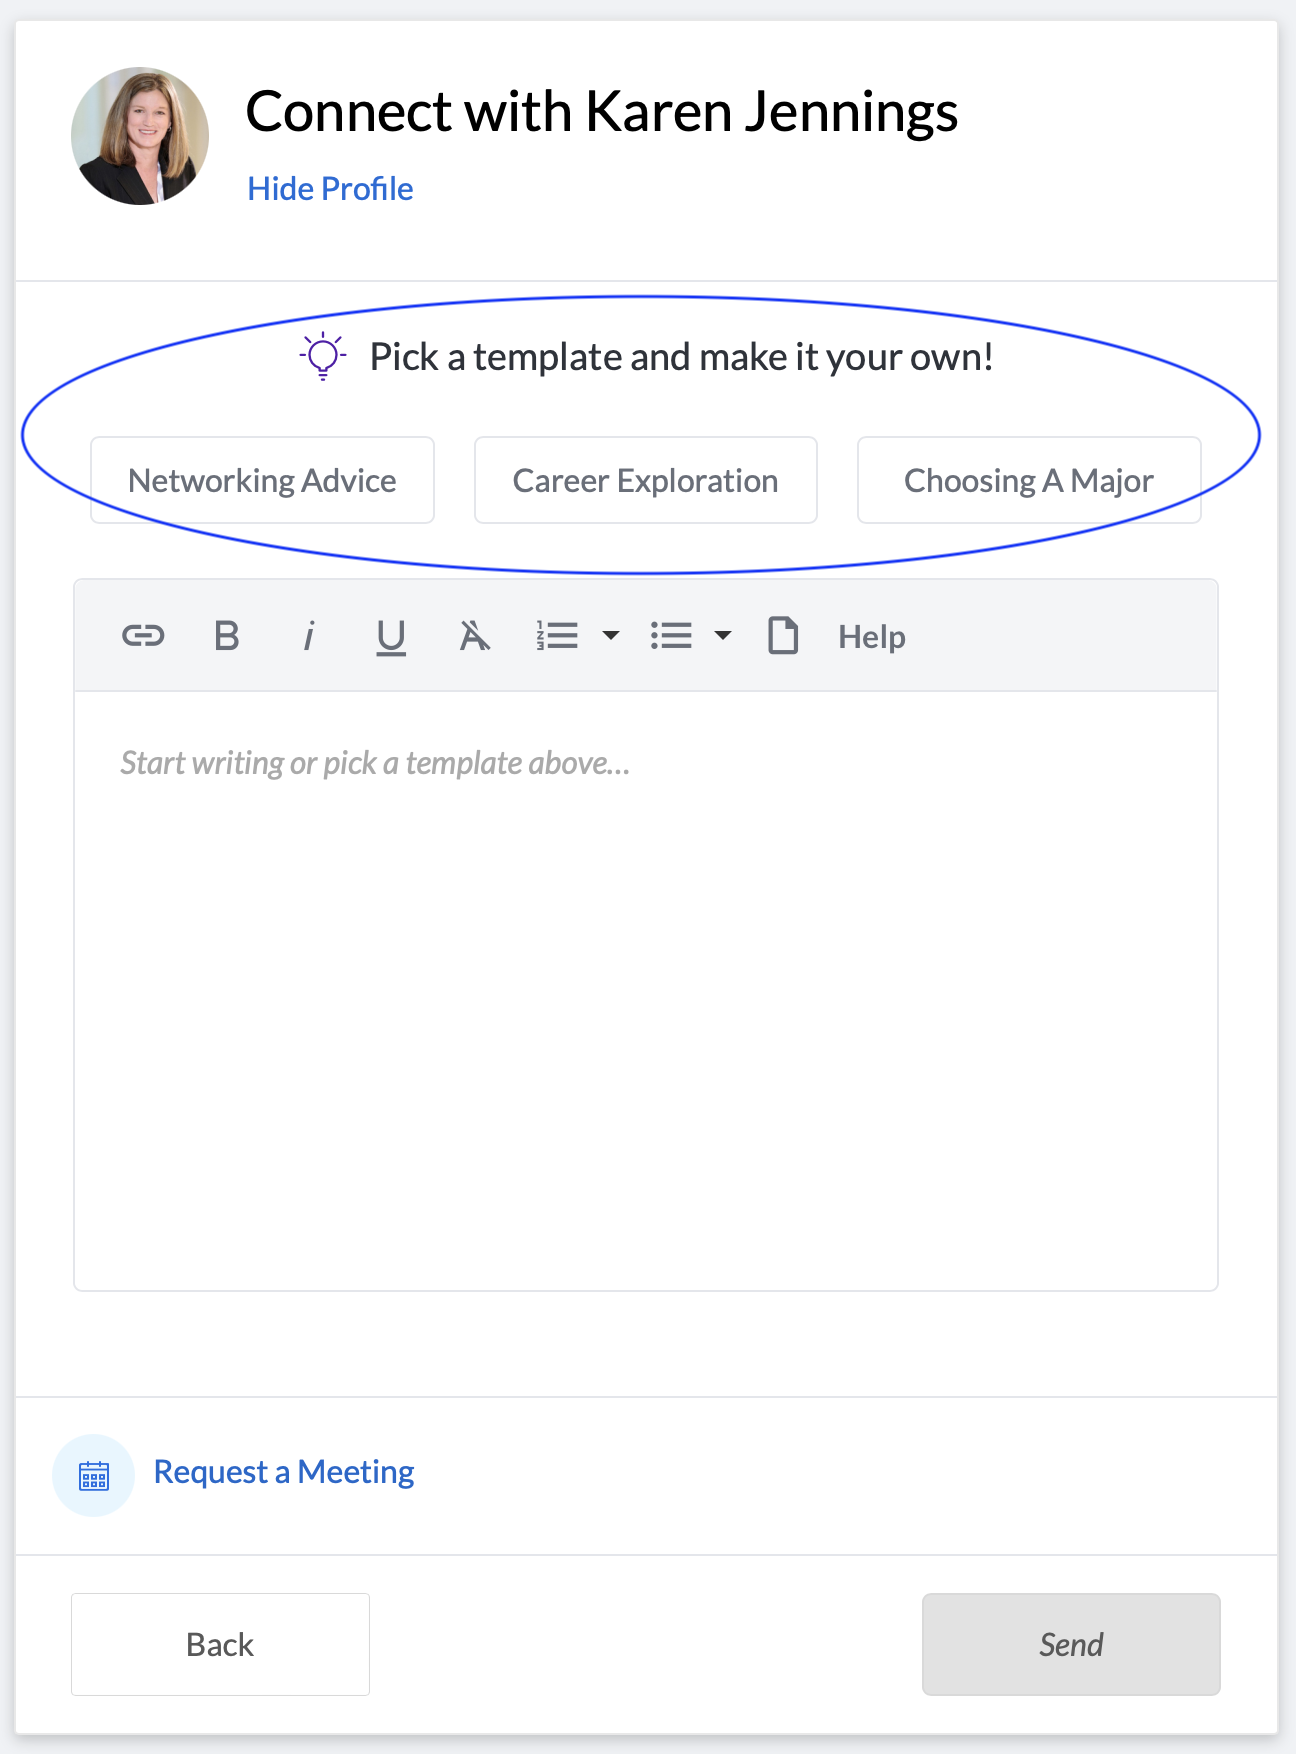Click the Request a Meeting link
This screenshot has width=1296, height=1754.
(284, 1472)
